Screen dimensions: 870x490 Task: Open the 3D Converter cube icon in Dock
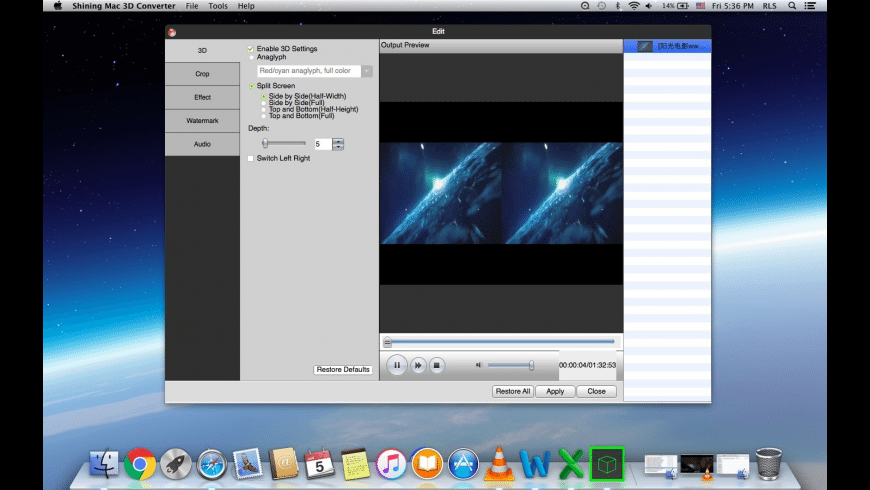606,463
